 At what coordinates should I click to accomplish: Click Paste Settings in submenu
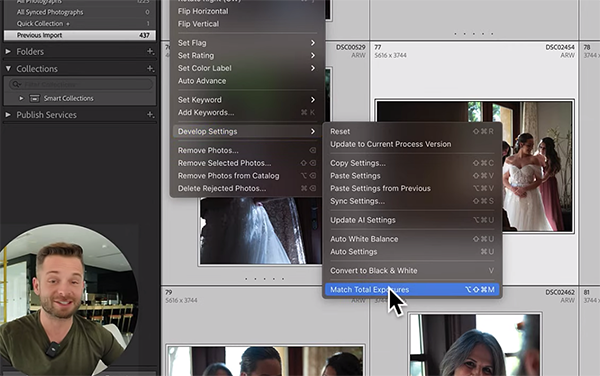[x=412, y=176]
